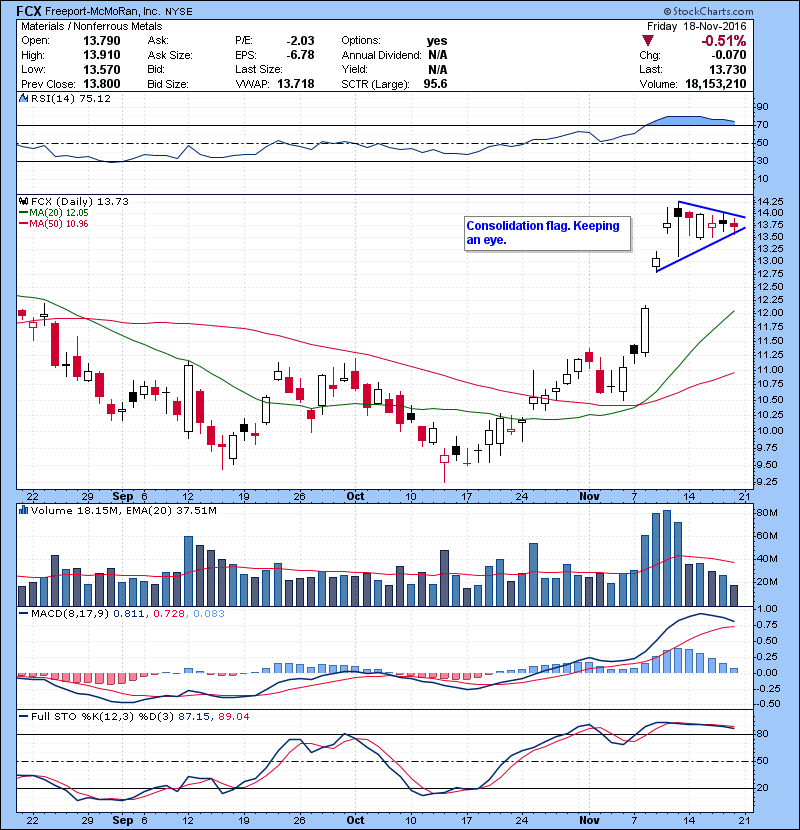Click the 20M volume axis label
The height and width of the screenshot is (830, 800).
tap(767, 582)
